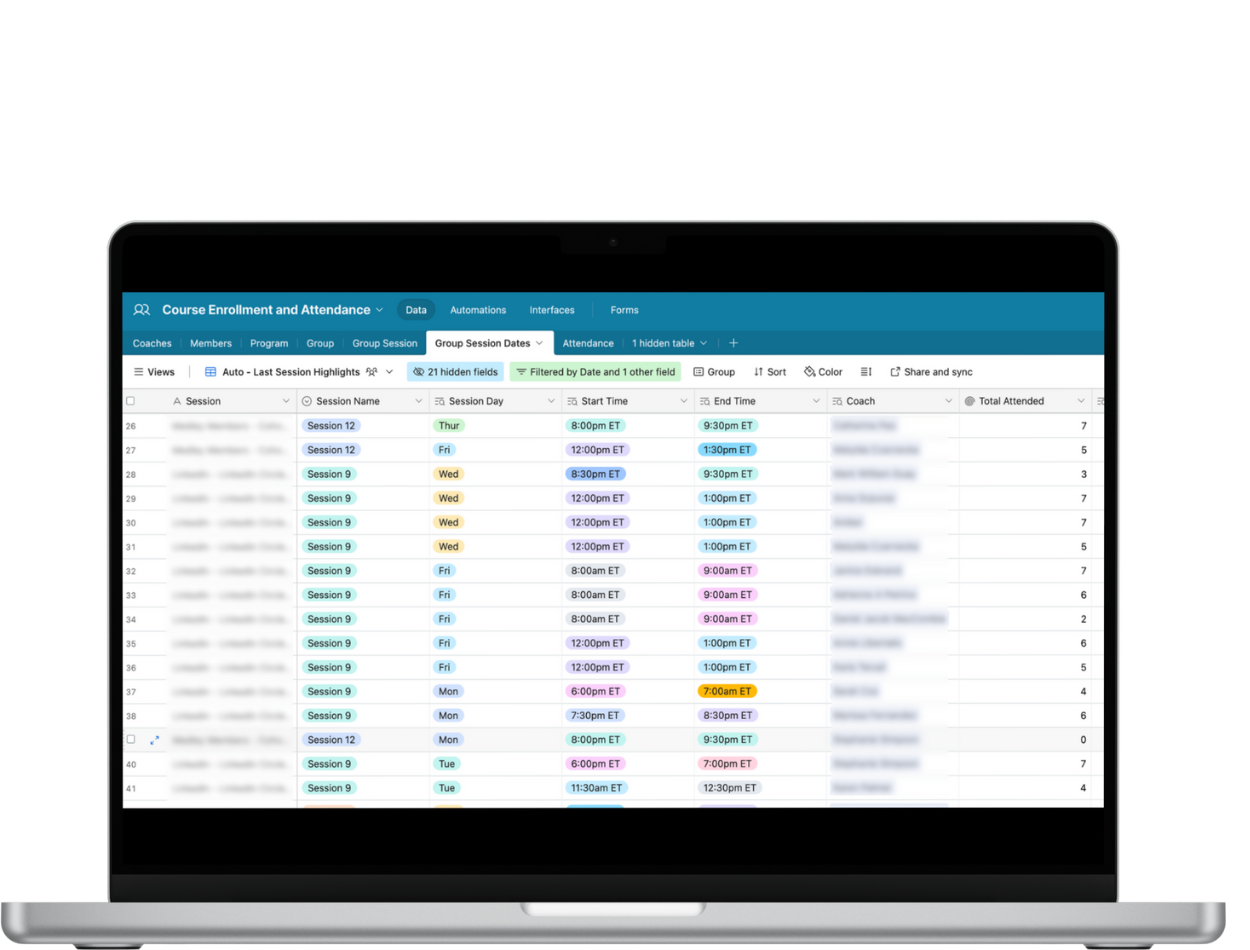Click Share and sync icon button

[895, 372]
